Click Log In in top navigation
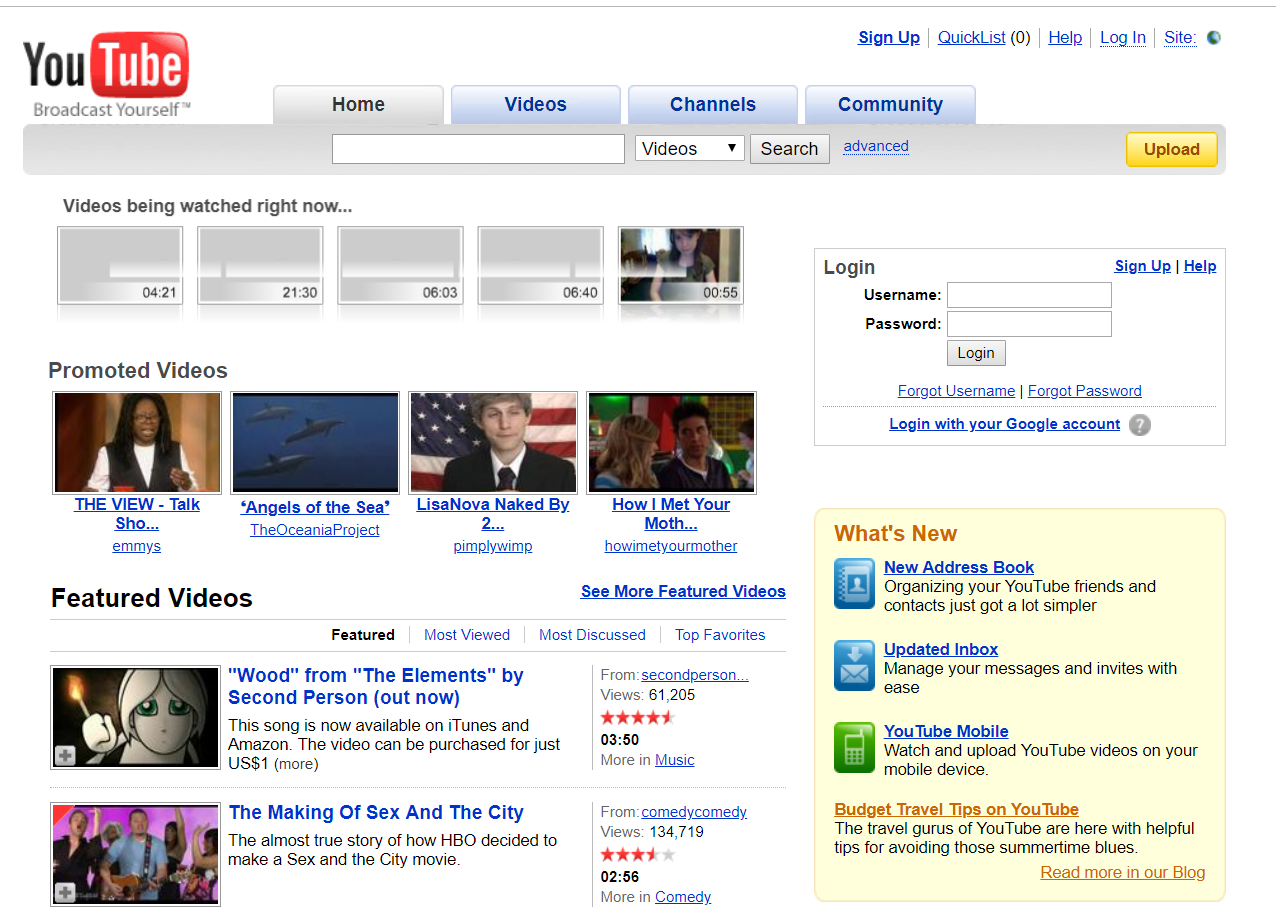The height and width of the screenshot is (909, 1276). click(x=1123, y=37)
